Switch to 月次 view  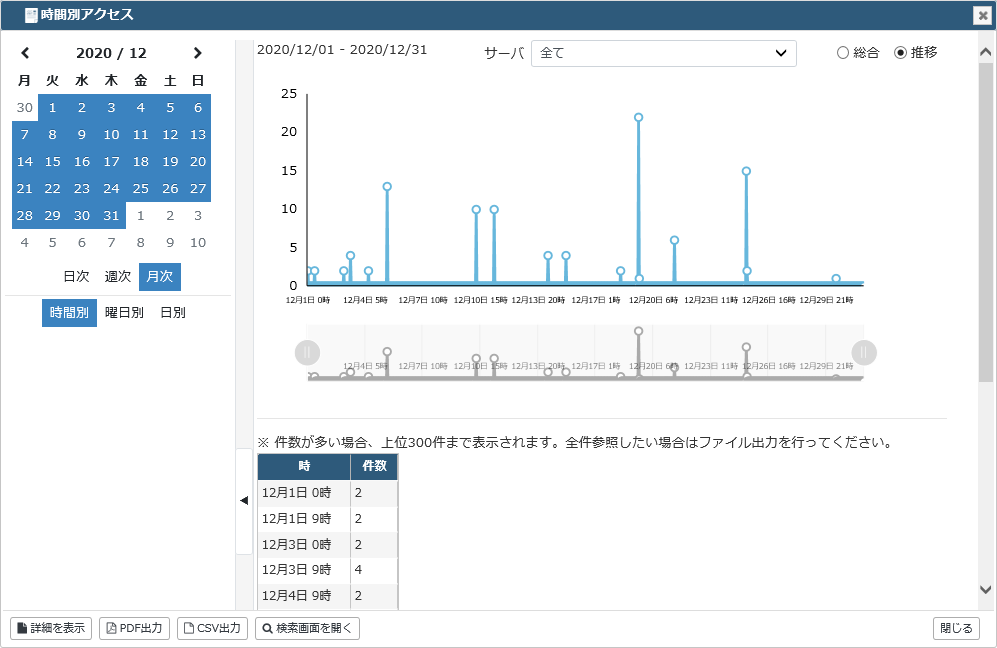pyautogui.click(x=160, y=277)
